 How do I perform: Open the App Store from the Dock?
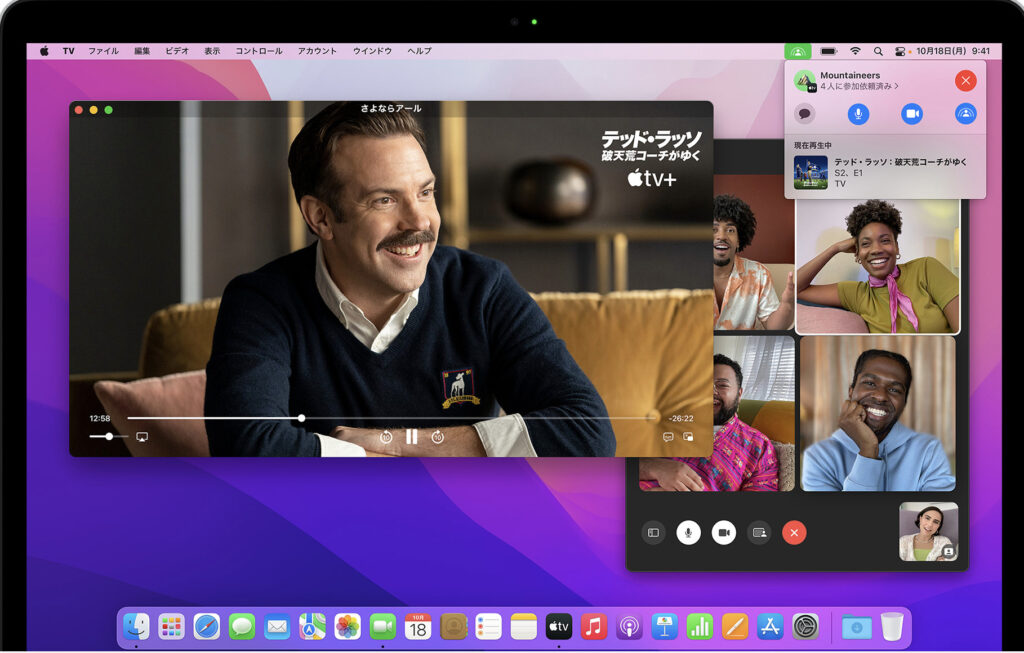pos(771,627)
